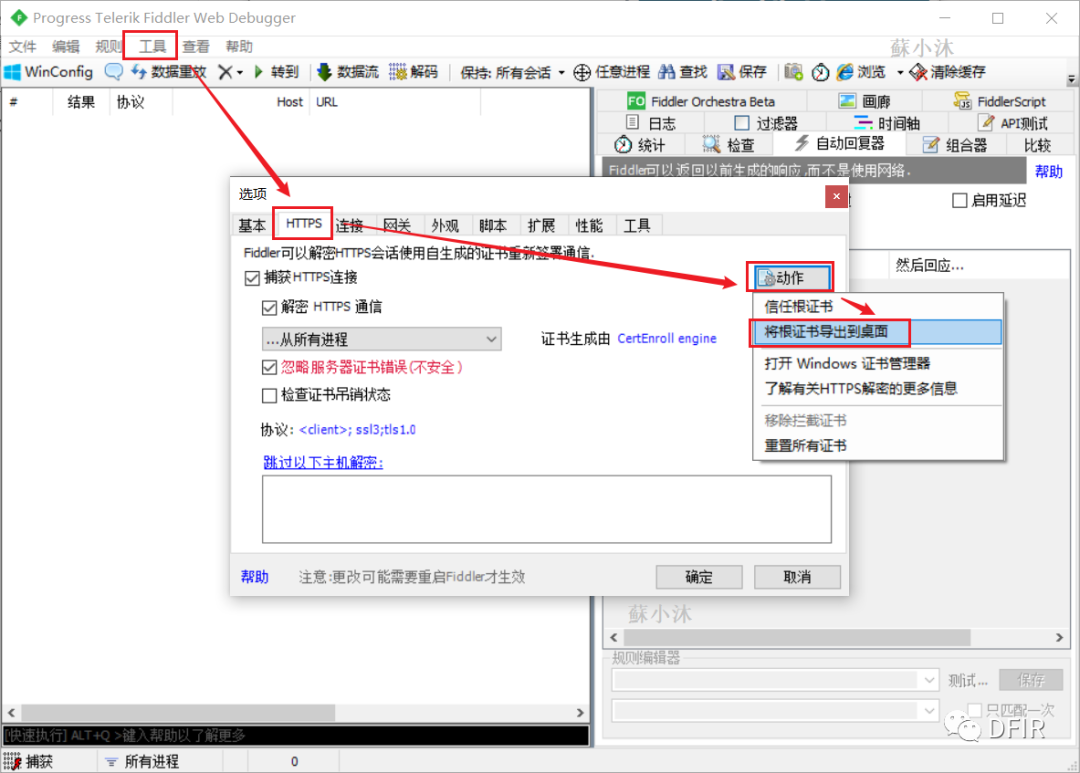Open the Edit (编辑) menu
1080x773 pixels.
(x=65, y=46)
